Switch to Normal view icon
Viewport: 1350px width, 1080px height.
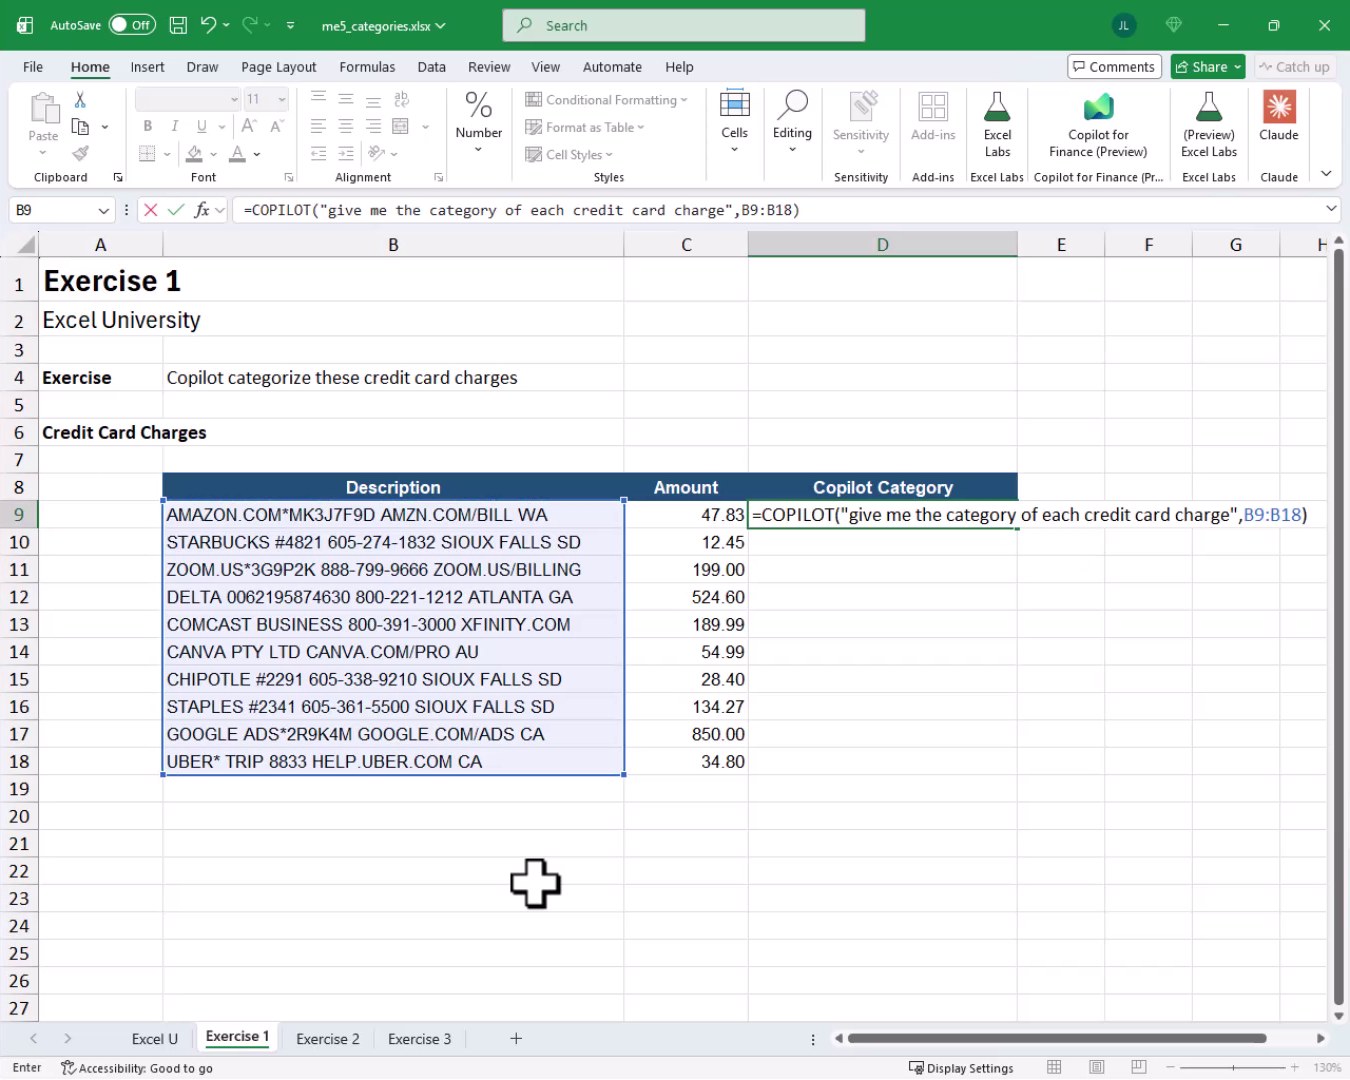(x=1054, y=1068)
